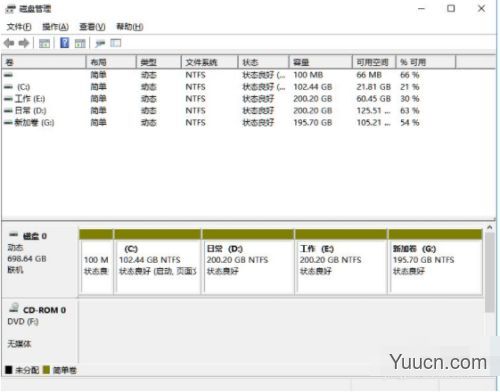Select the 100 M partition block on Disk 0
500x392 pixels.
coord(96,262)
